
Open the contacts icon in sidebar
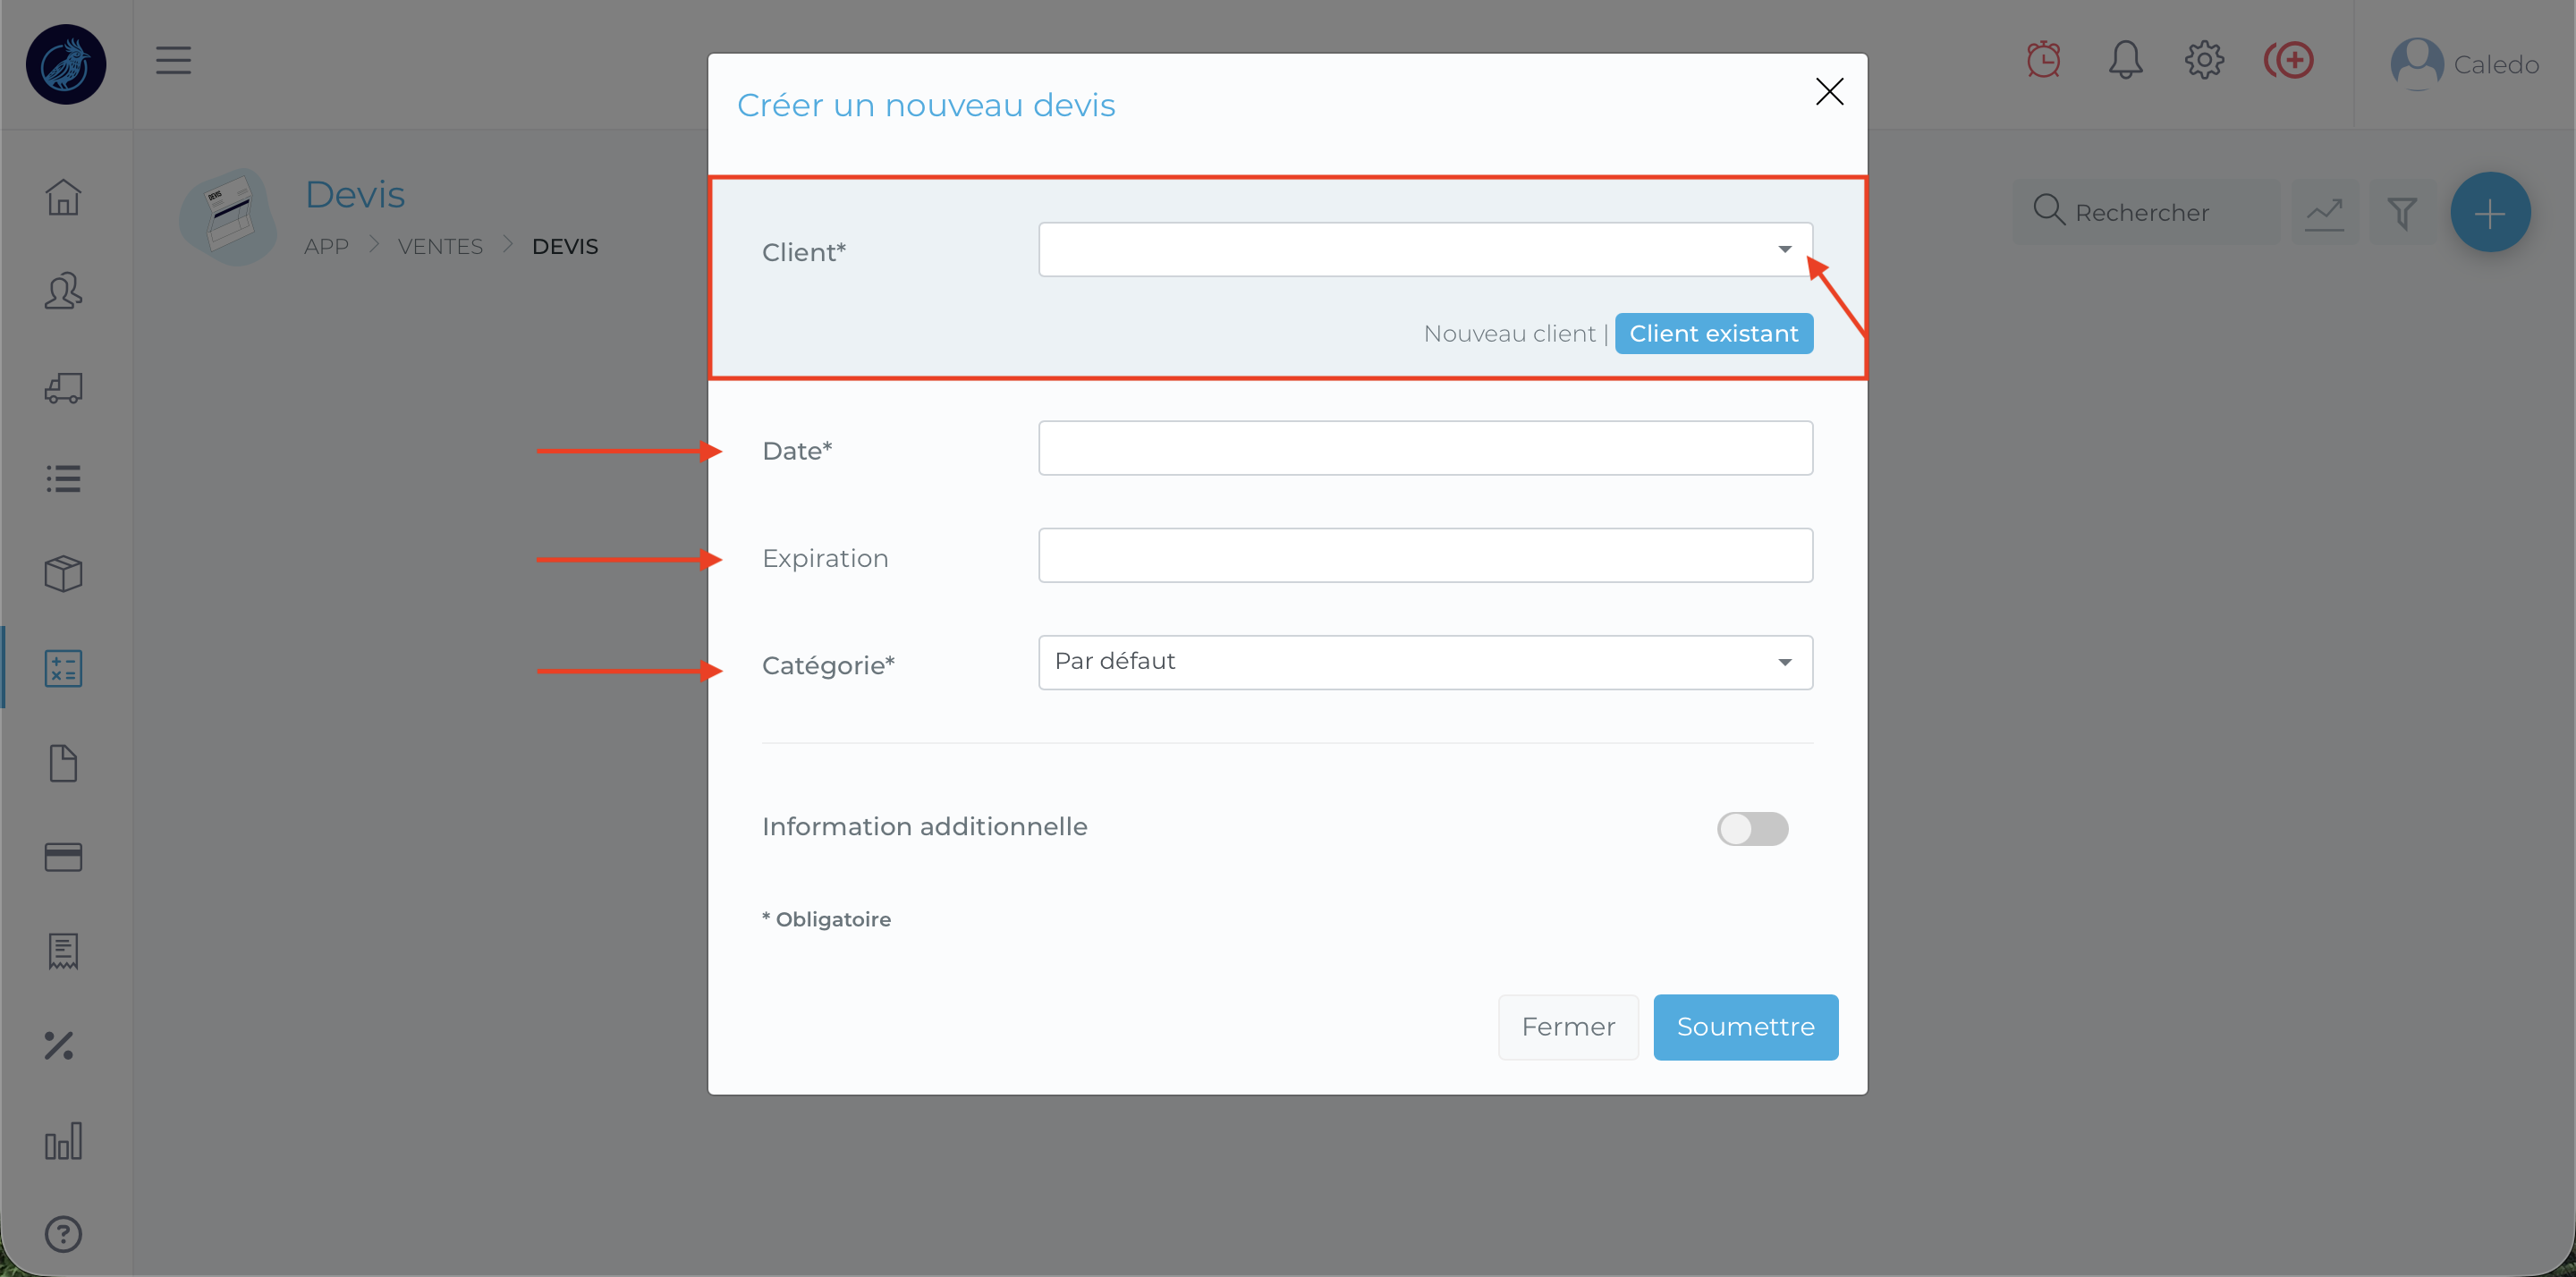[x=63, y=291]
